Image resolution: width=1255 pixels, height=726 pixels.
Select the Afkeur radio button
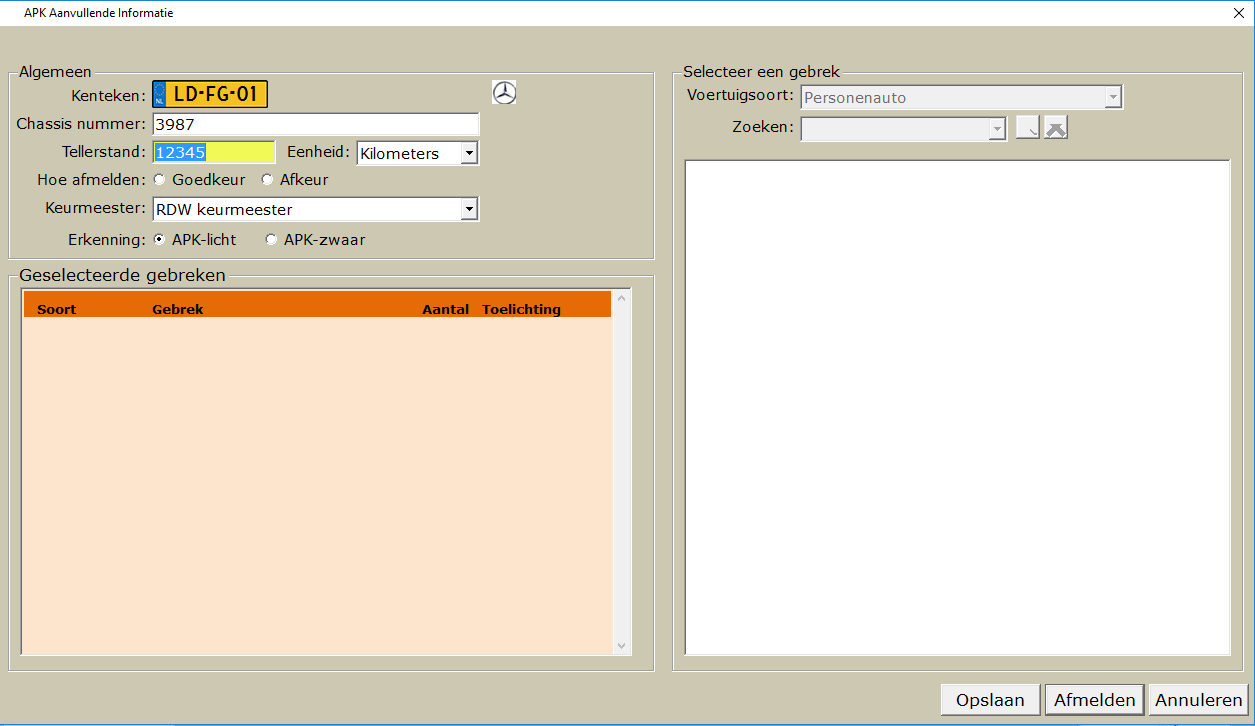coord(267,180)
